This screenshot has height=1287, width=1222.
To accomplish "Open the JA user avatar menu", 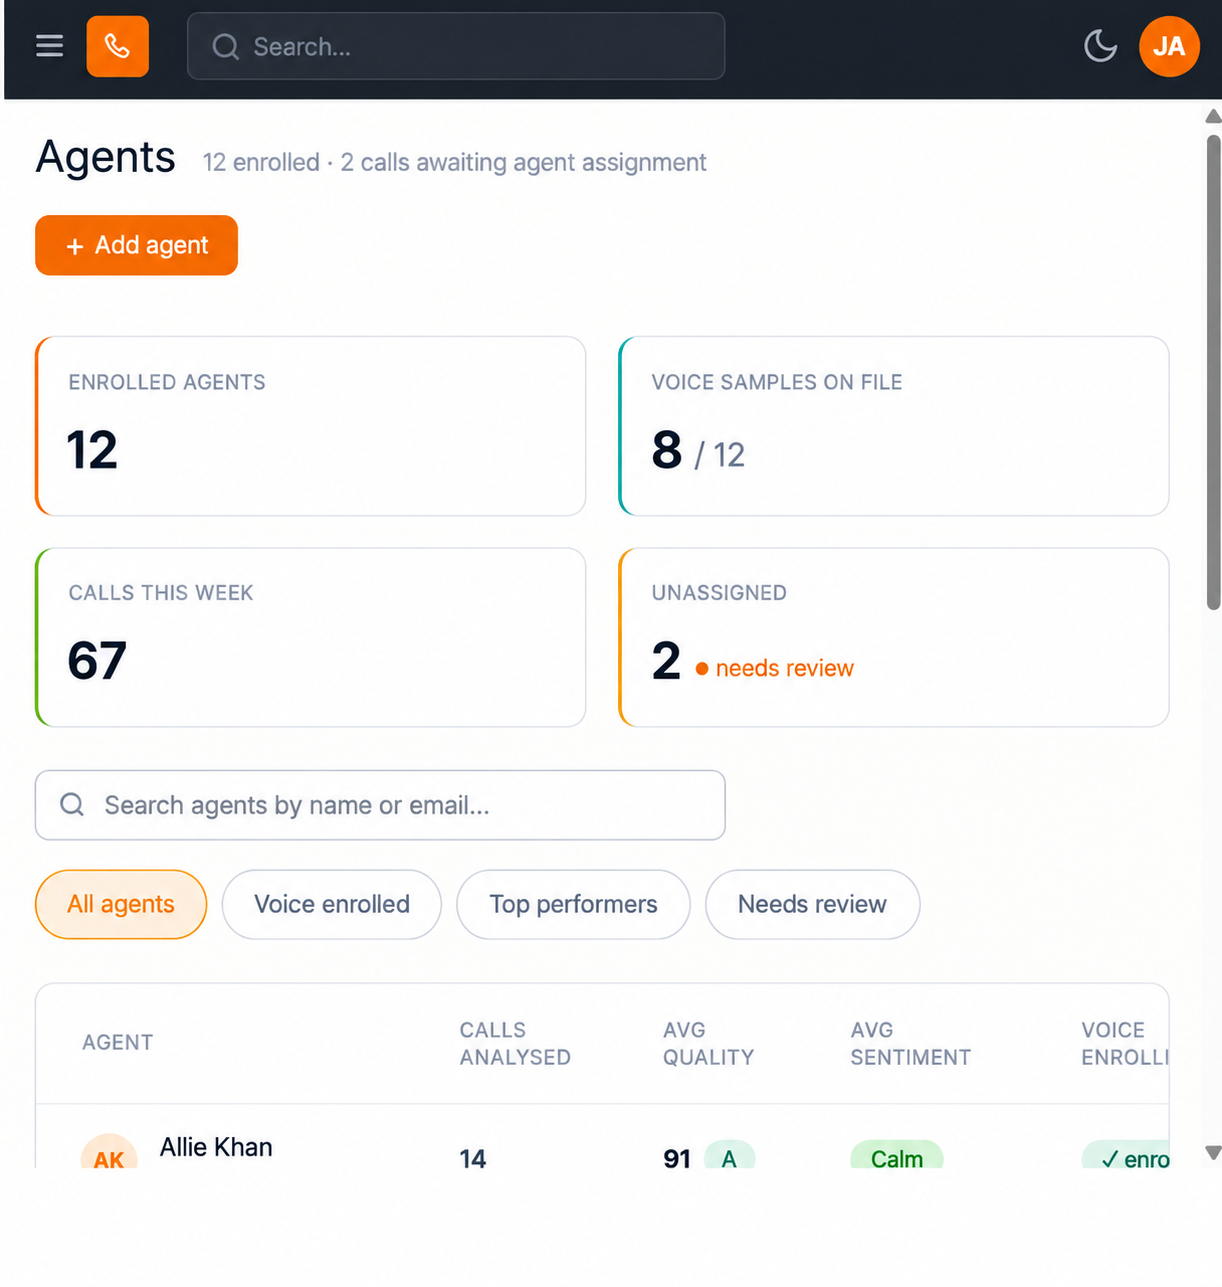I will pos(1169,46).
